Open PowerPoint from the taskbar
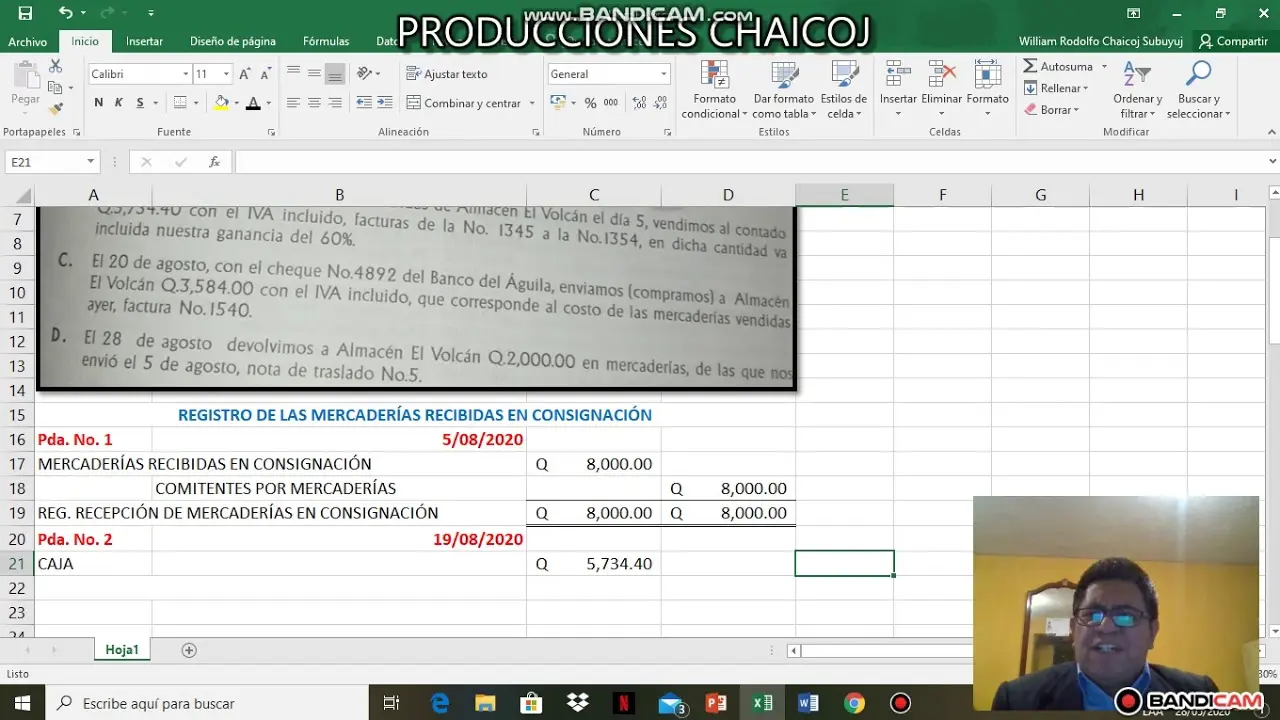Screen dimensions: 1280x720 pyautogui.click(x=716, y=703)
